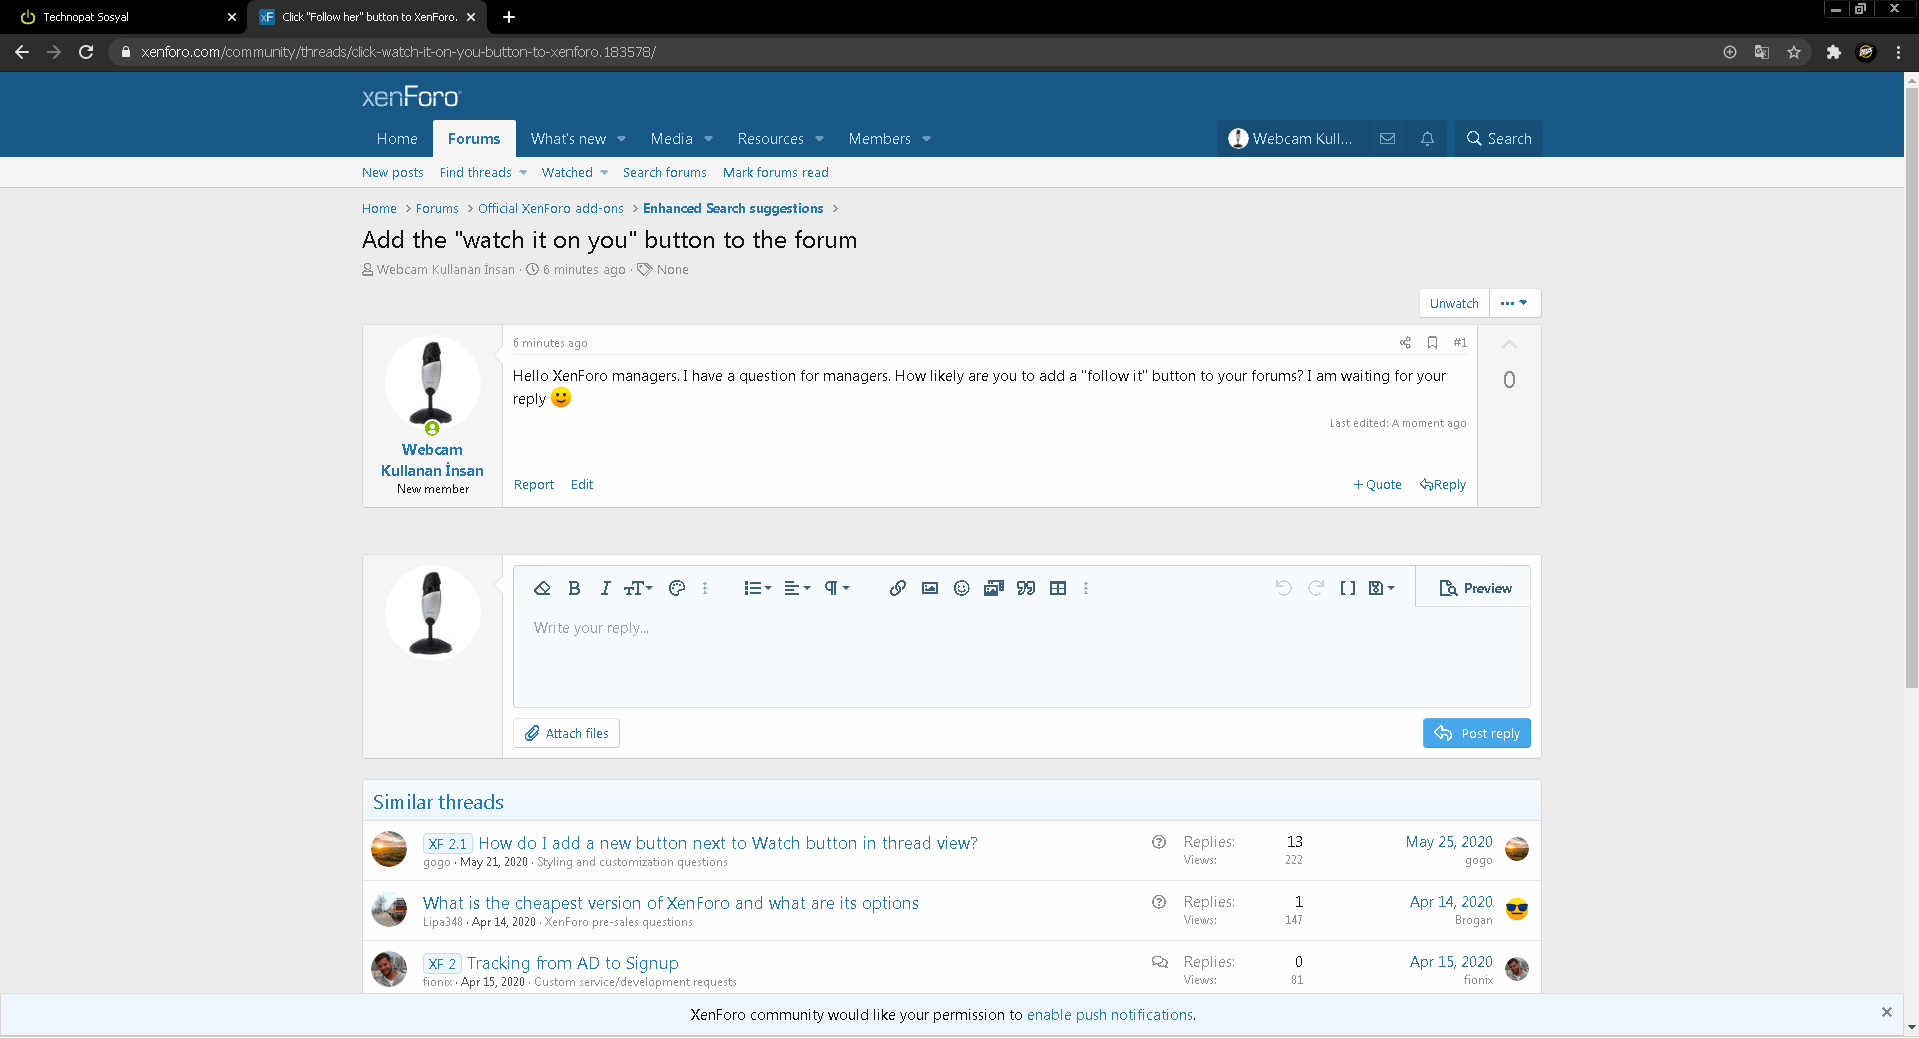Click the +Quote link on post #1
This screenshot has height=1039, width=1919.
1377,485
